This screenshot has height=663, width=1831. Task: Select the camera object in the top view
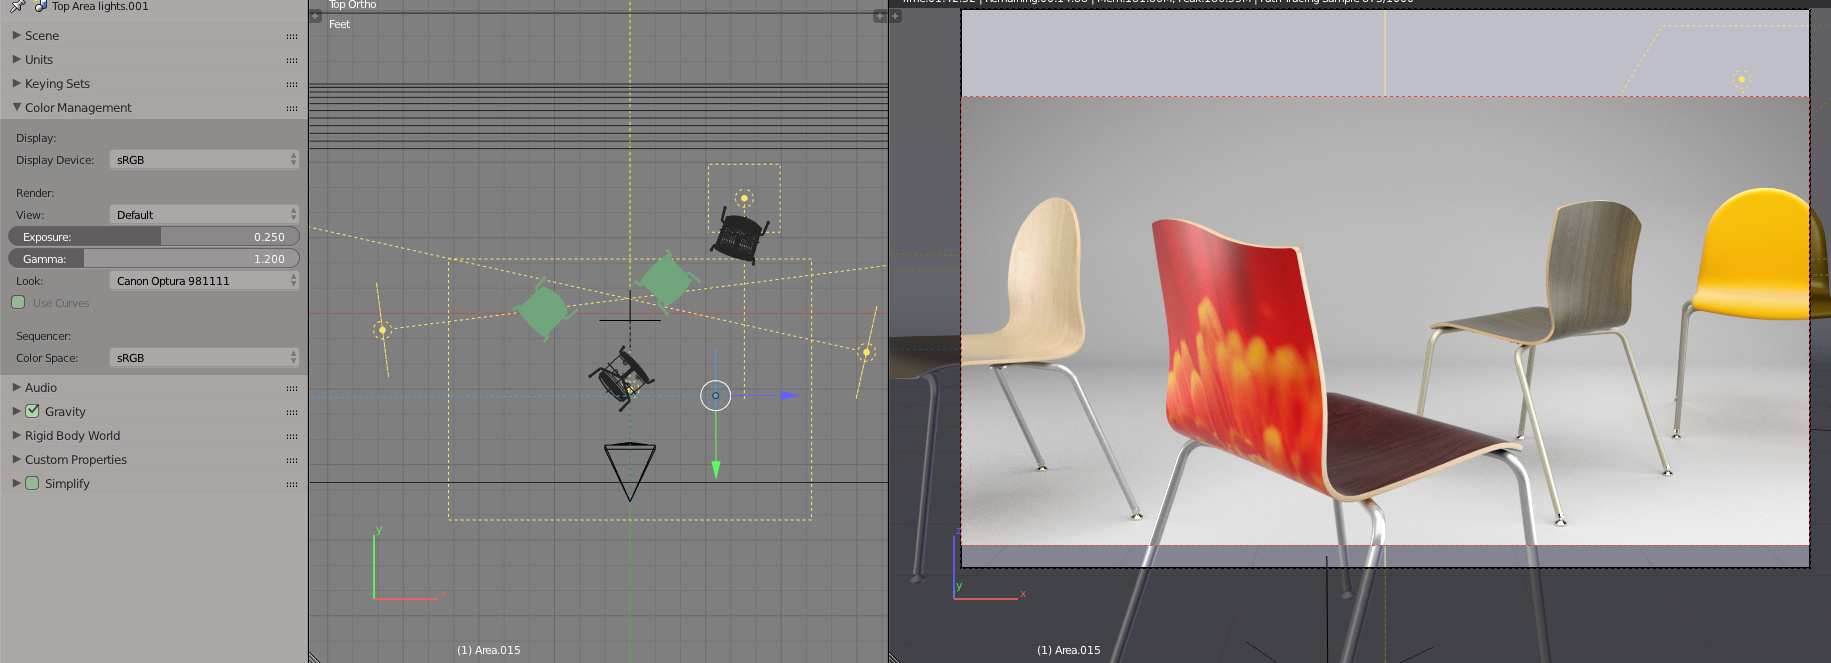[630, 472]
